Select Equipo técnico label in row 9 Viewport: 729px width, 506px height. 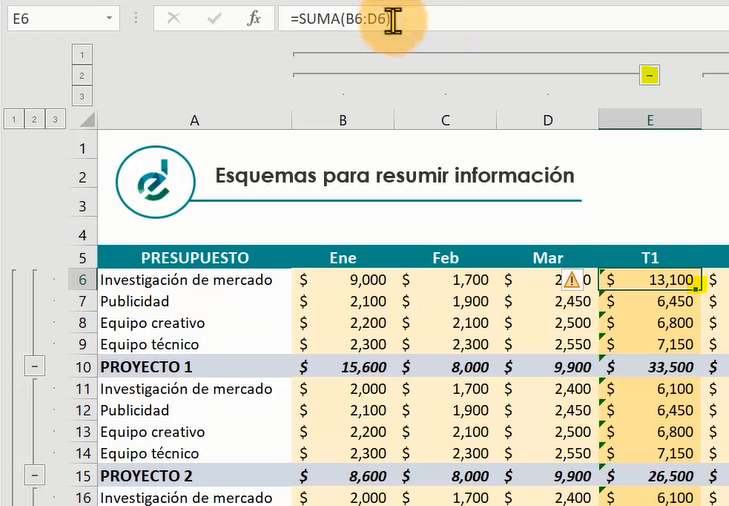point(195,344)
